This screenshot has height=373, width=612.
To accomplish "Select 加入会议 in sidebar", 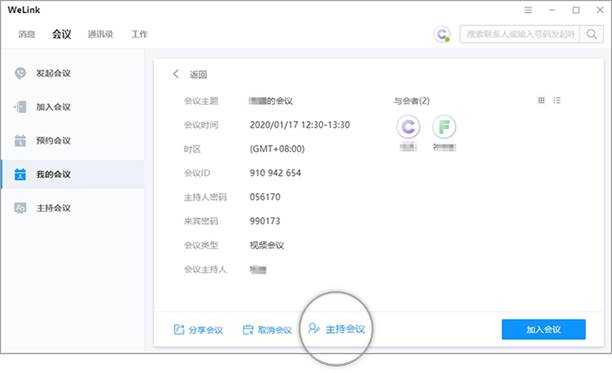I will tap(73, 107).
